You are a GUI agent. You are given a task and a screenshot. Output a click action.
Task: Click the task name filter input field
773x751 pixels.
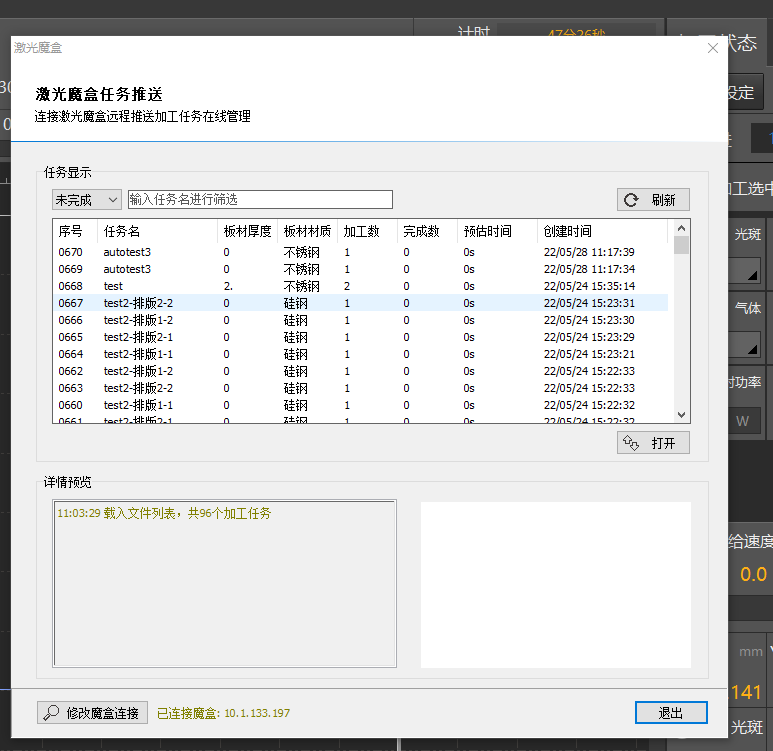260,200
